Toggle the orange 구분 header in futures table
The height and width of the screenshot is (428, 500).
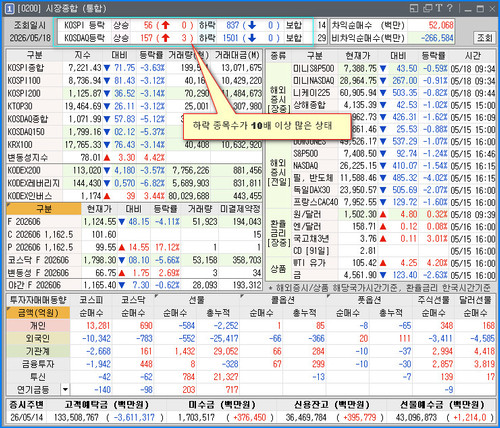(44, 209)
